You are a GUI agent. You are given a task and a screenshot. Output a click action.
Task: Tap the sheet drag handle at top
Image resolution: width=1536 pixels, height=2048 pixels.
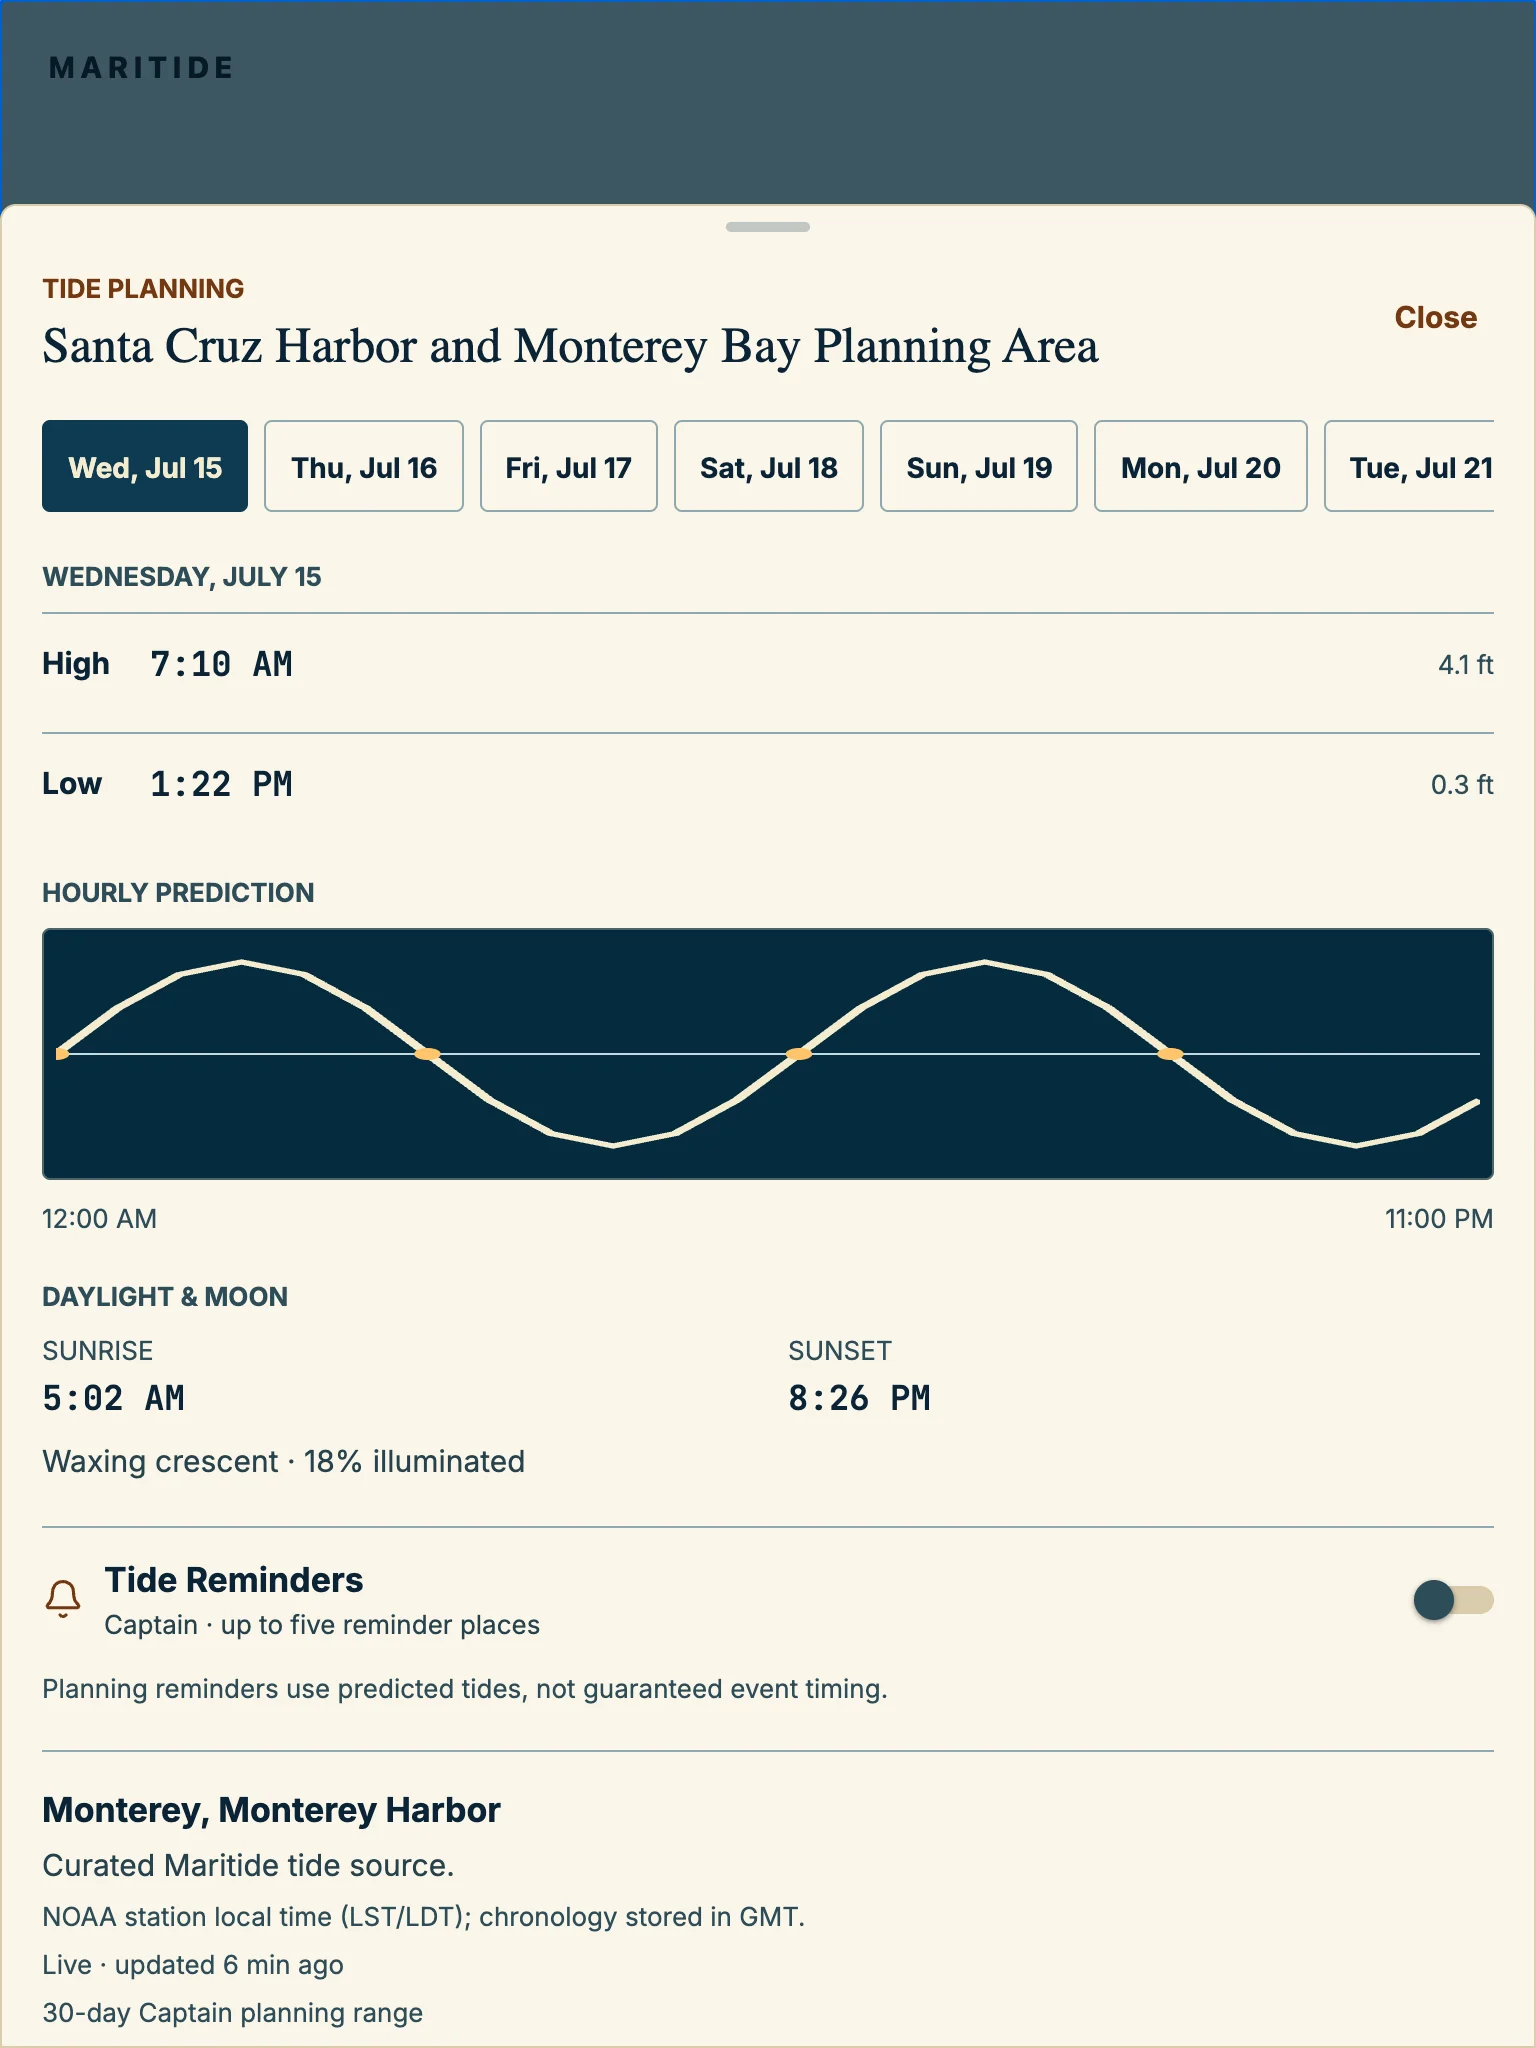coord(768,227)
